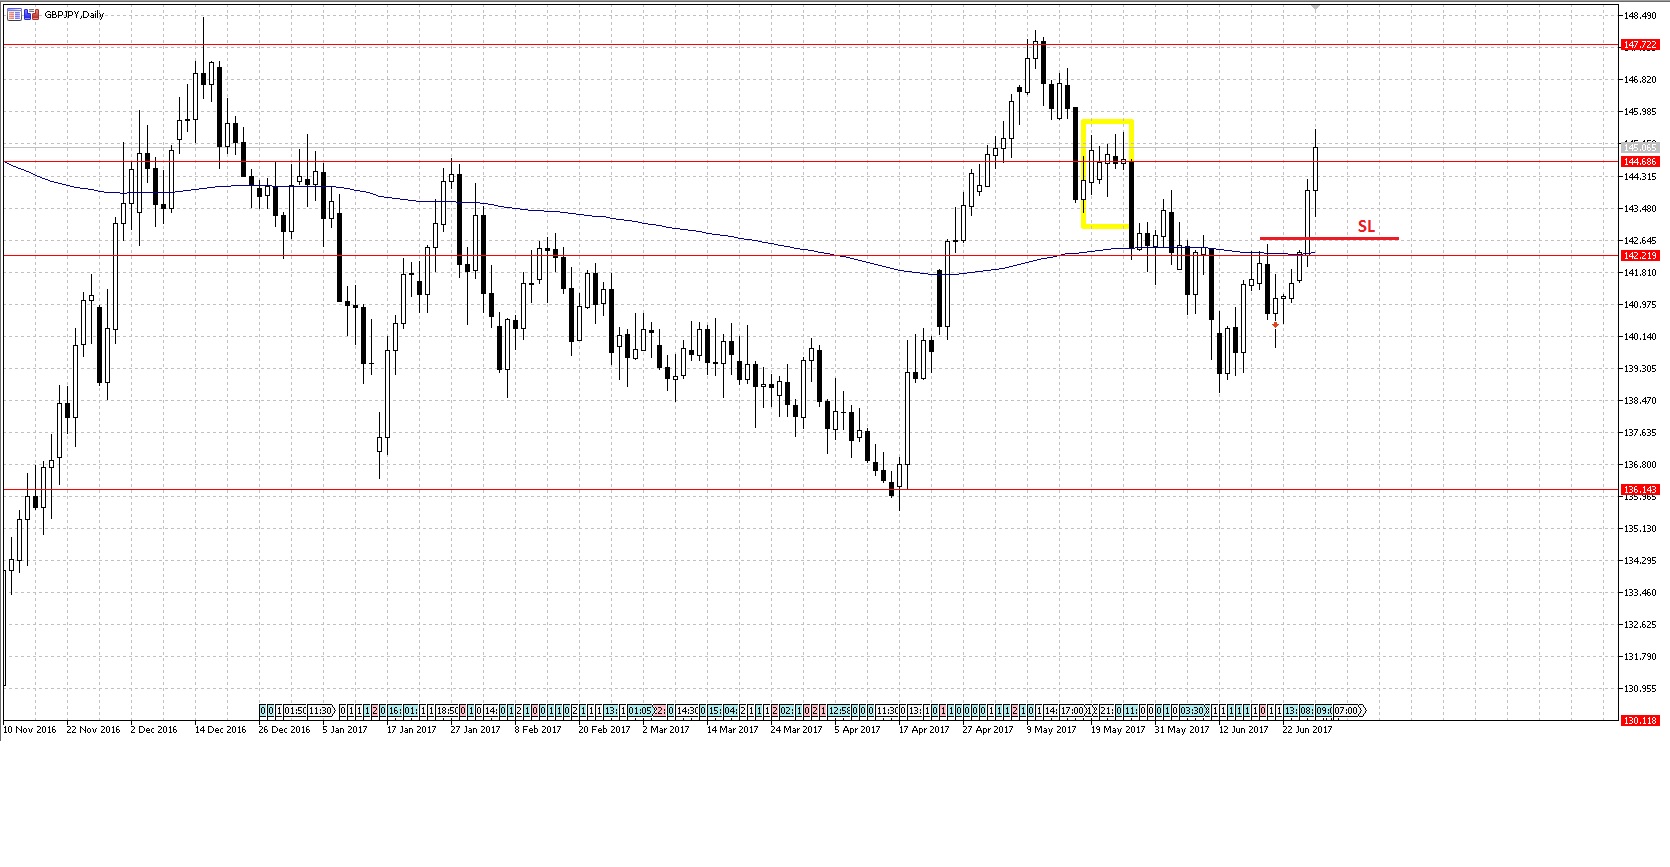Image resolution: width=1670 pixels, height=867 pixels.
Task: Click the 138.470 price scale value
Action: pyautogui.click(x=1640, y=401)
